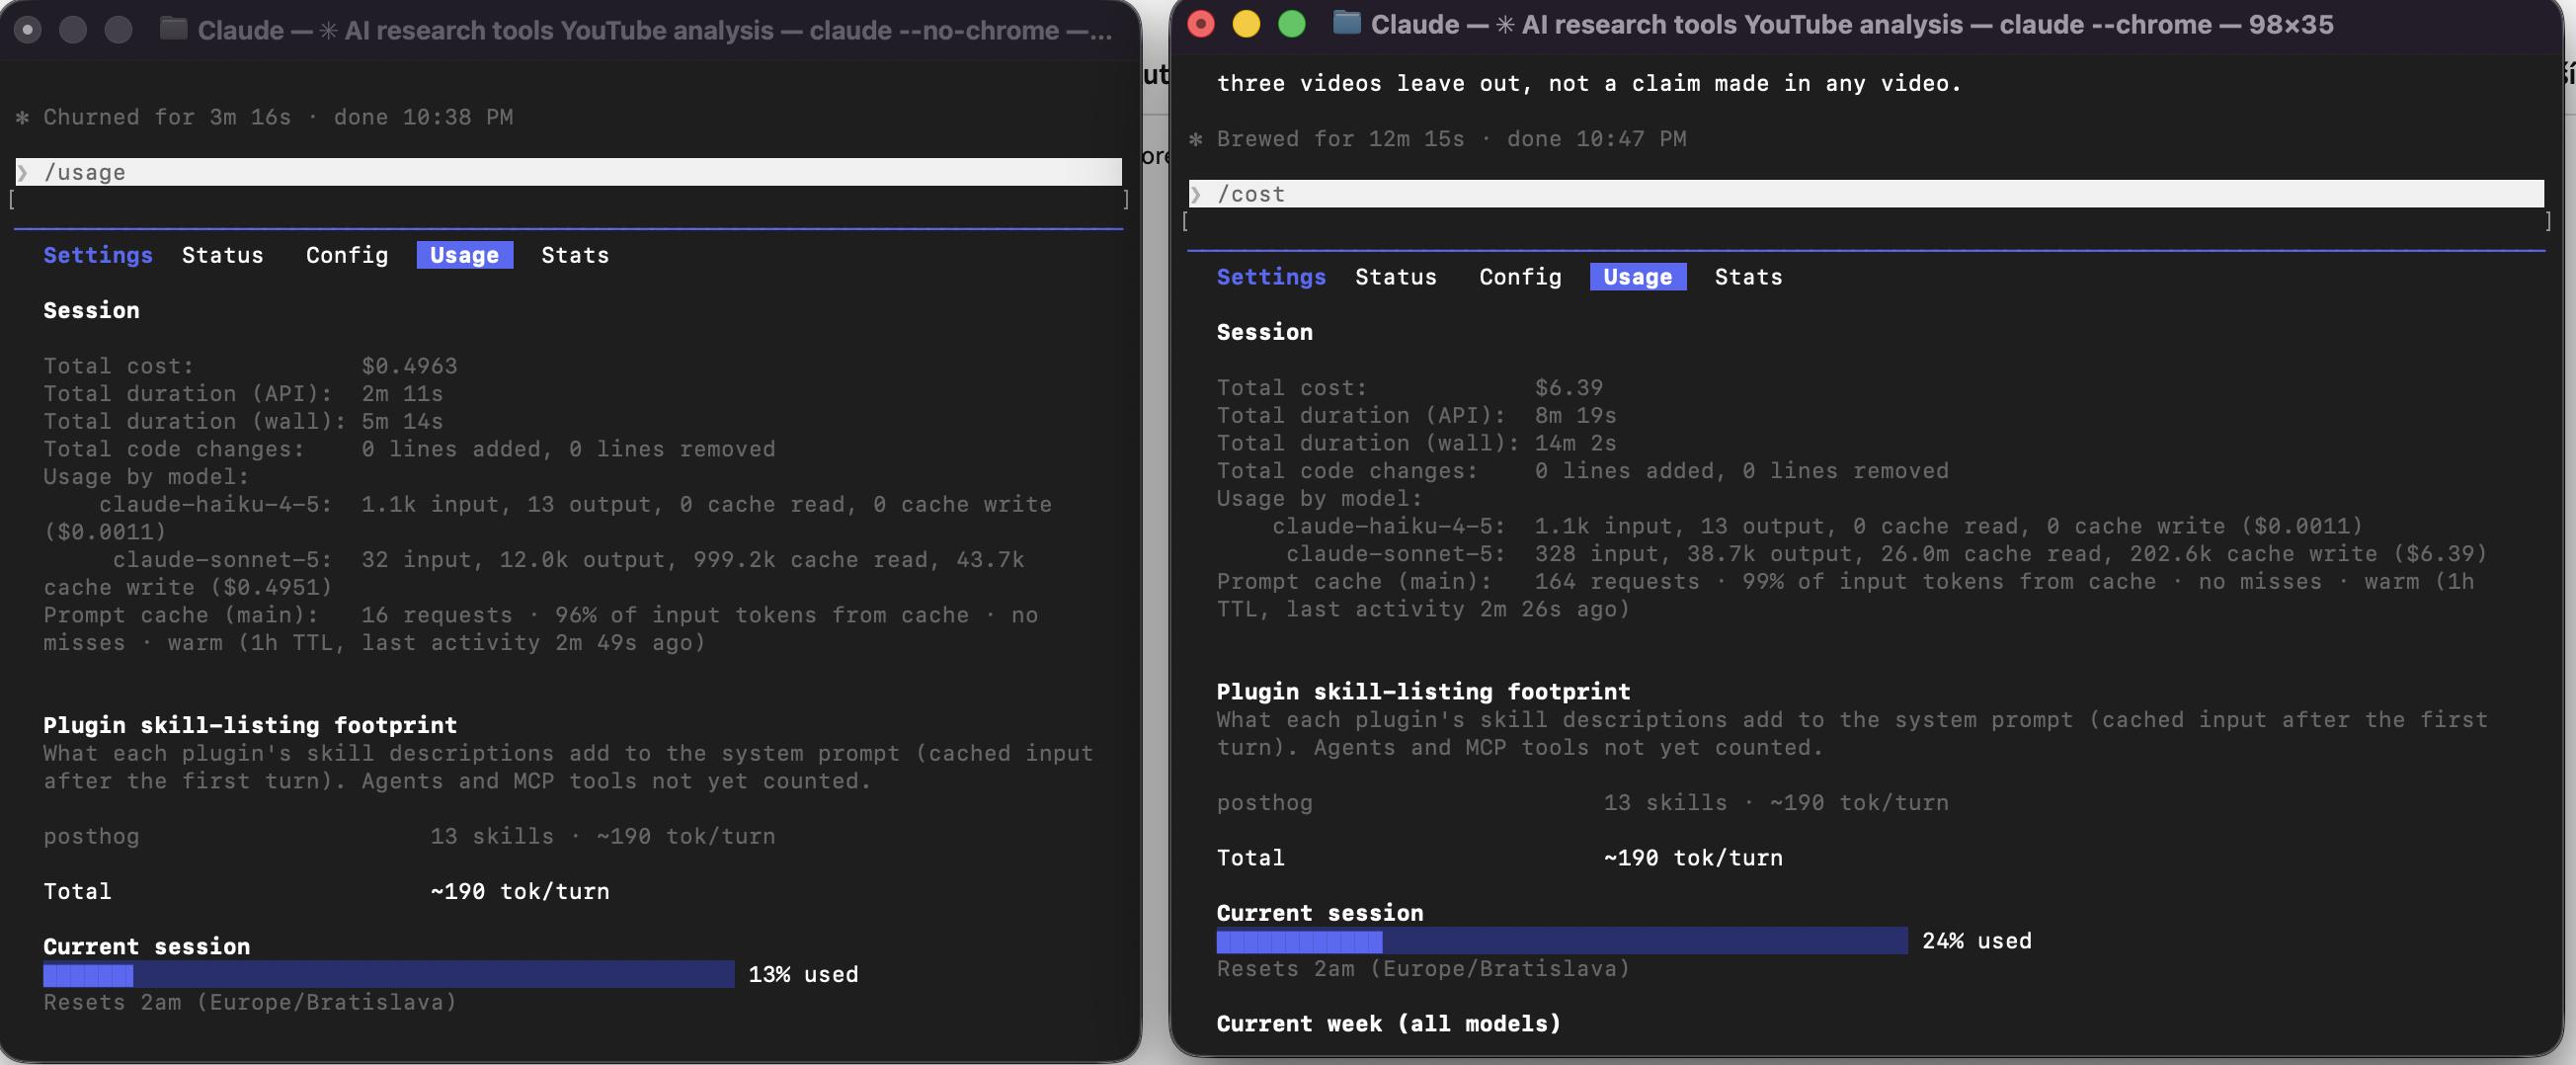2576x1065 pixels.
Task: Switch to the Status tab in the right window
Action: coord(1396,277)
